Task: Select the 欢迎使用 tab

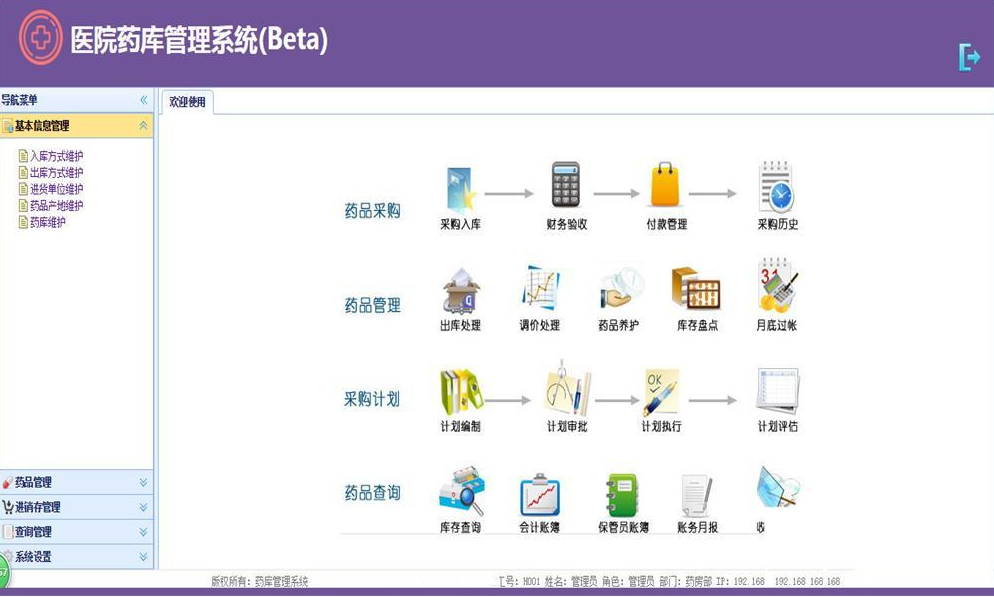Action: [187, 102]
